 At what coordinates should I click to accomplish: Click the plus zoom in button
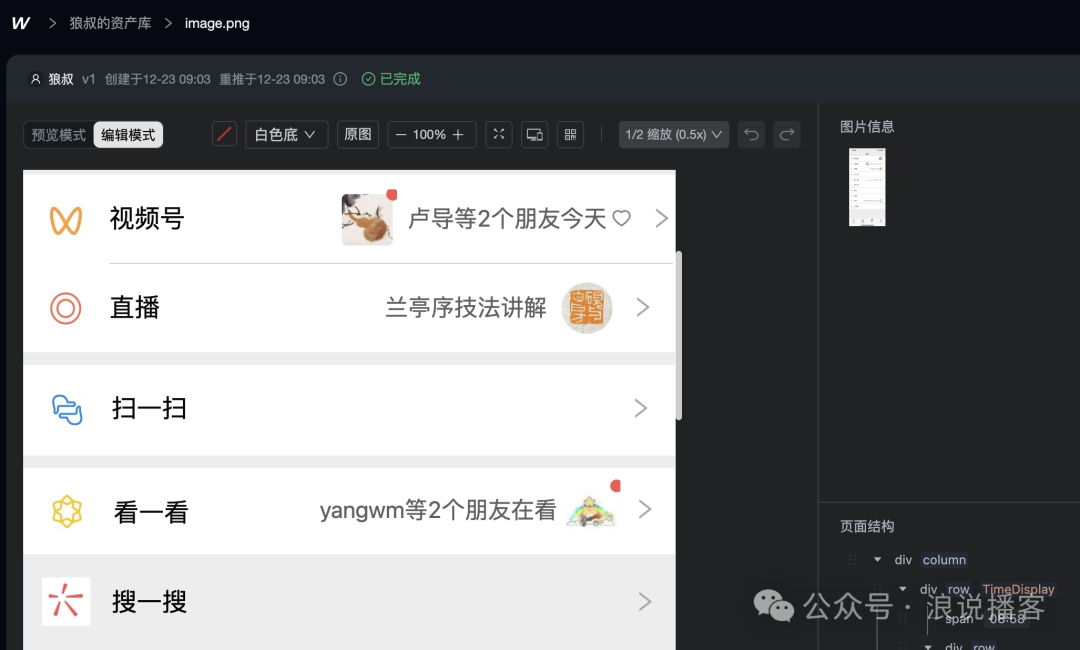point(458,135)
